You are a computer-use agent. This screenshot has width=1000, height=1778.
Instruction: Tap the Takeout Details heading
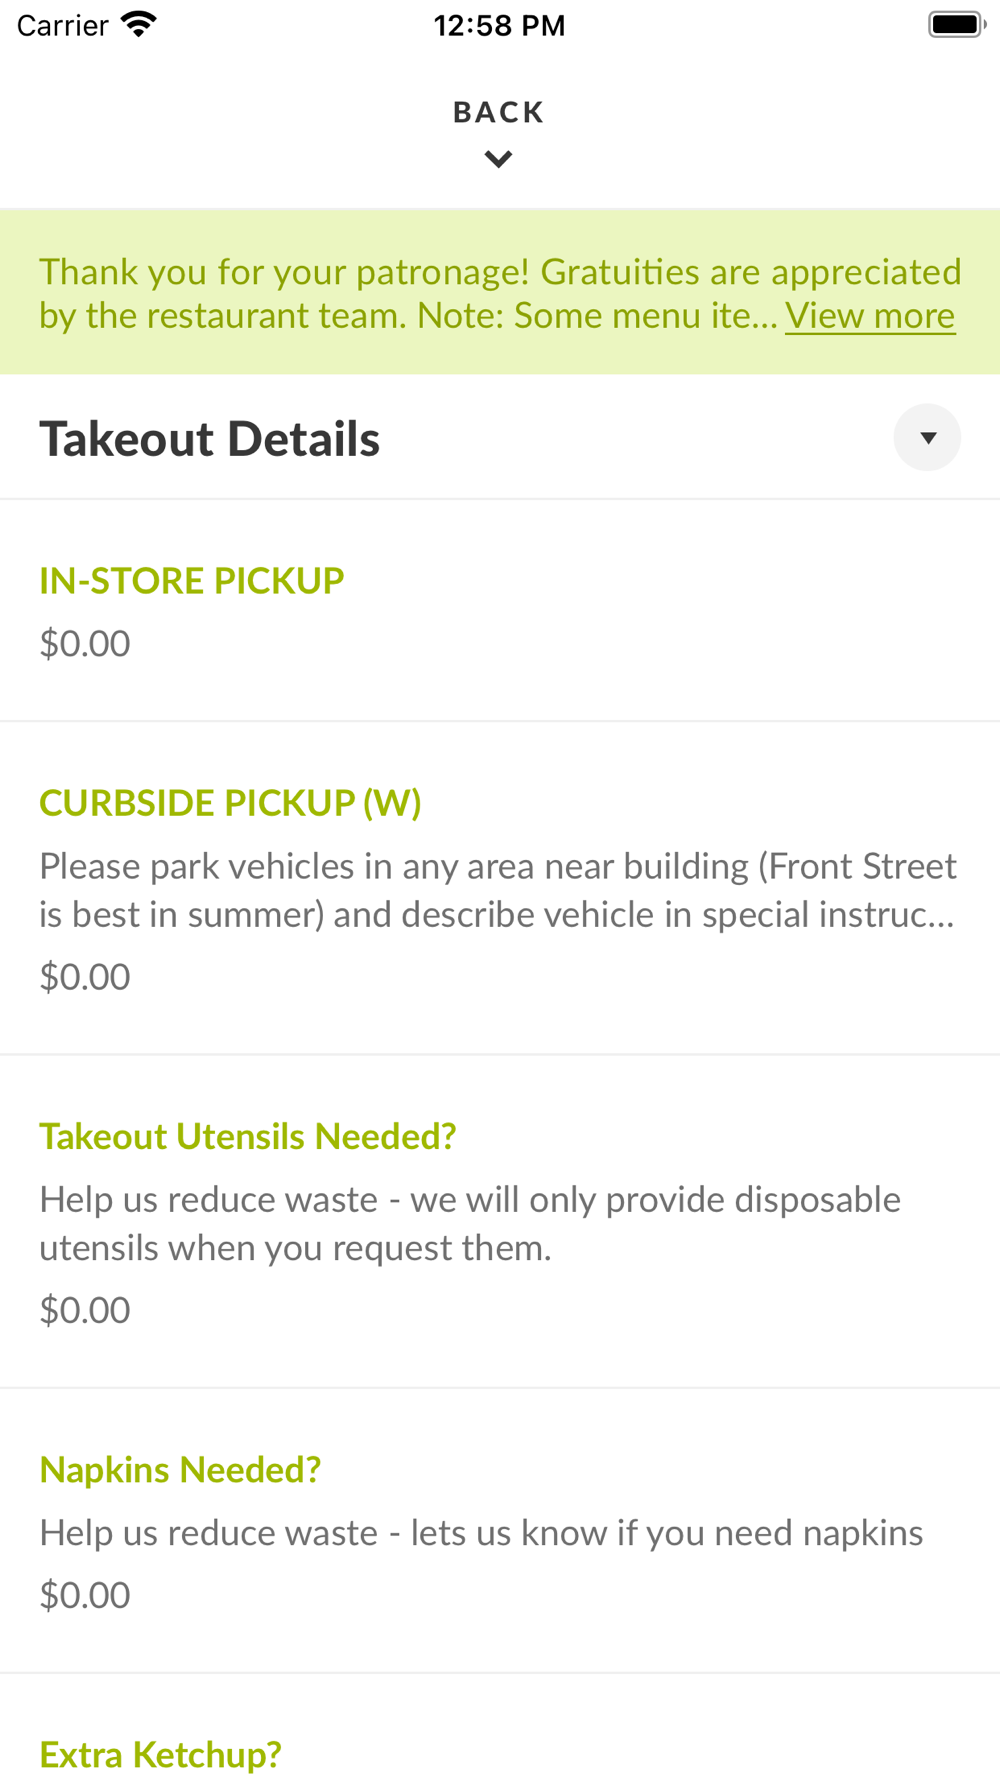(x=209, y=438)
